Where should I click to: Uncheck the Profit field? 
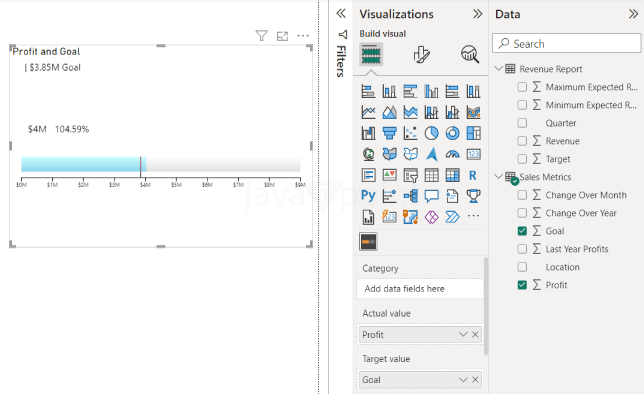(522, 285)
